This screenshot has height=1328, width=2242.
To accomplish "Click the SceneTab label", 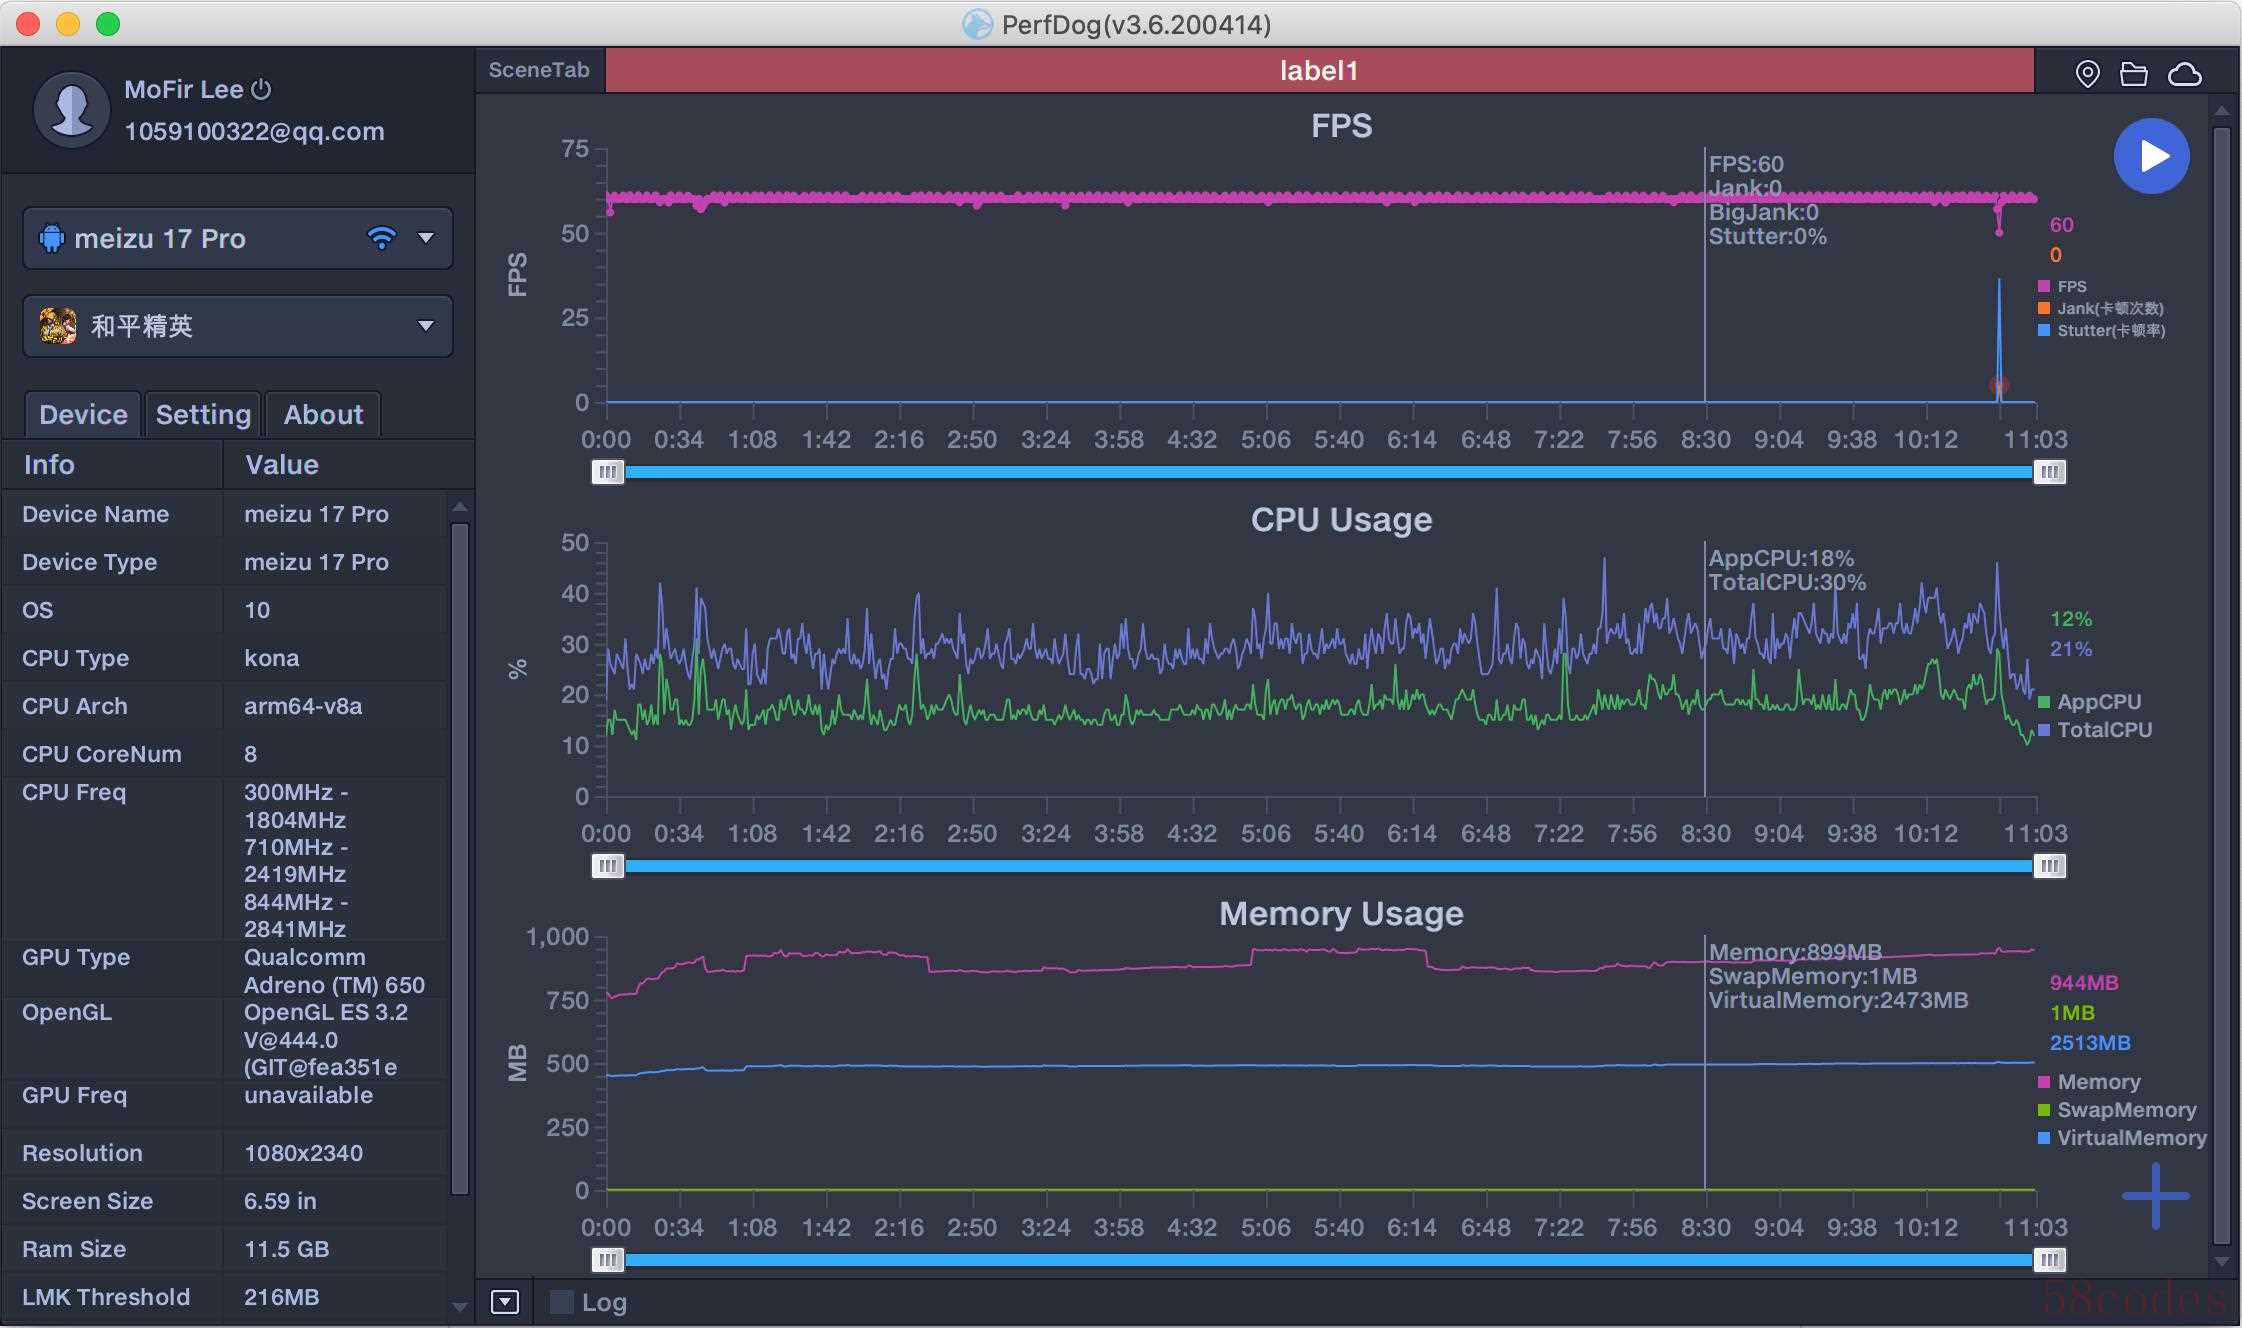I will (x=539, y=70).
